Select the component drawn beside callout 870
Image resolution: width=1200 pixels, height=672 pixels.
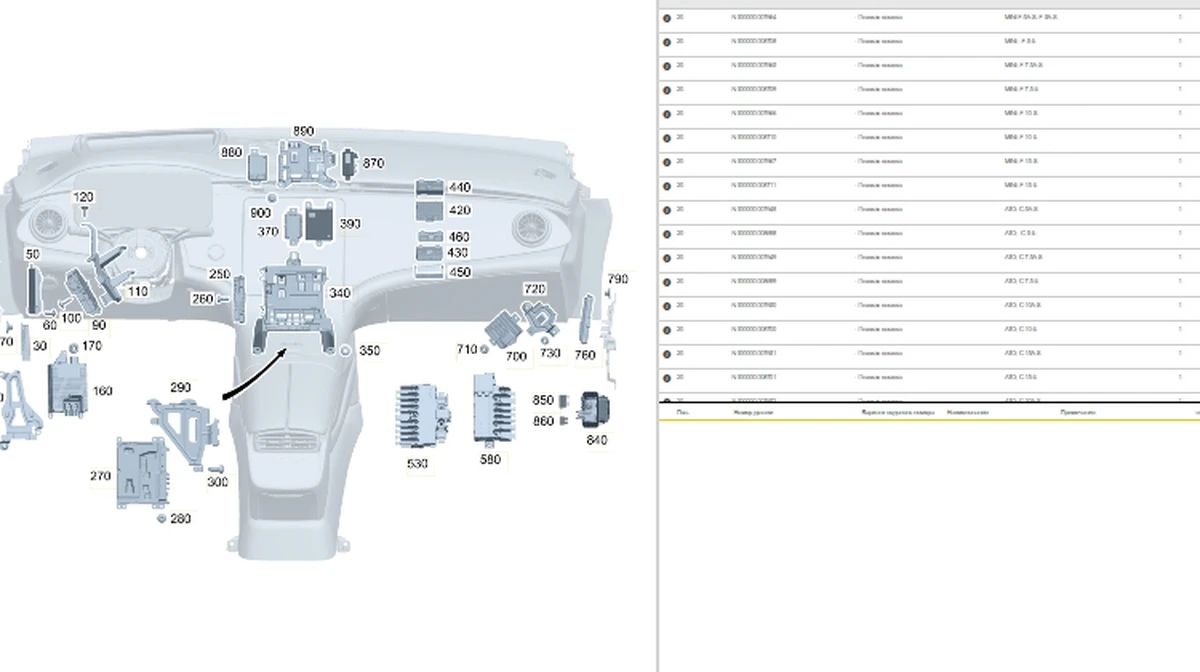click(x=349, y=164)
